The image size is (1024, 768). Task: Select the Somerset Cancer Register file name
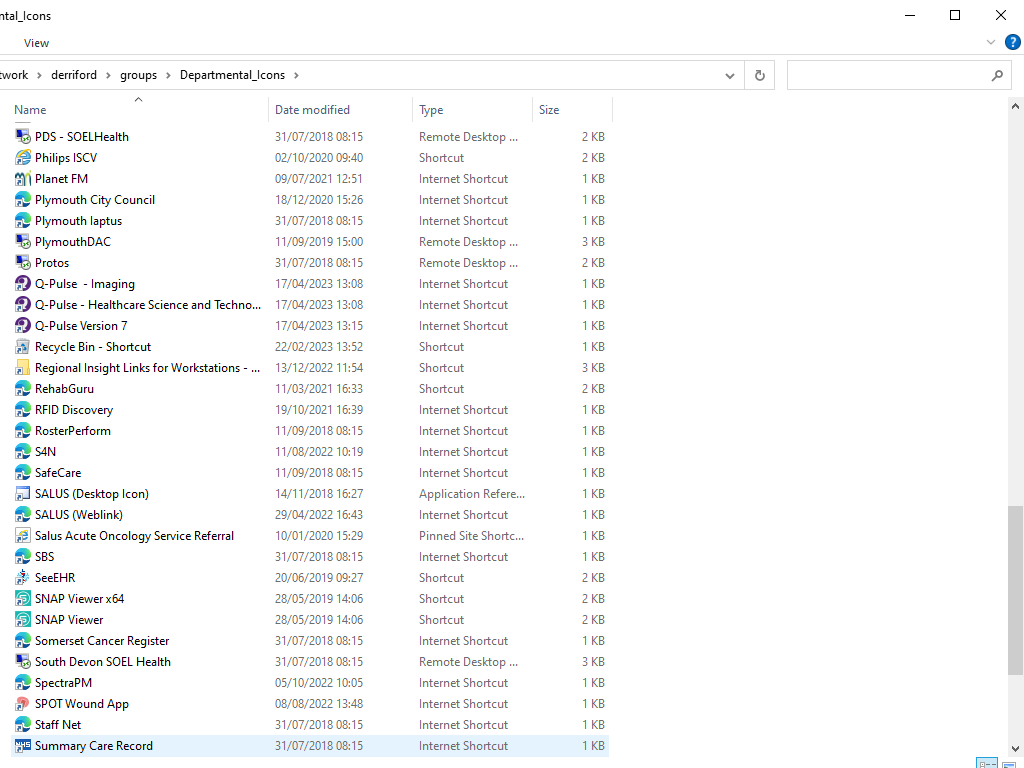tap(102, 641)
